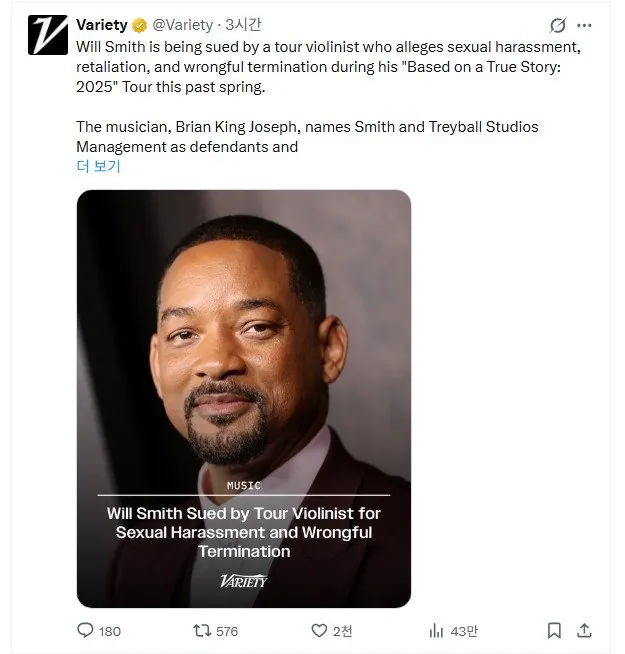The width and height of the screenshot is (625, 654).
Task: Click the gold verified badge beside Variety
Action: click(x=139, y=25)
